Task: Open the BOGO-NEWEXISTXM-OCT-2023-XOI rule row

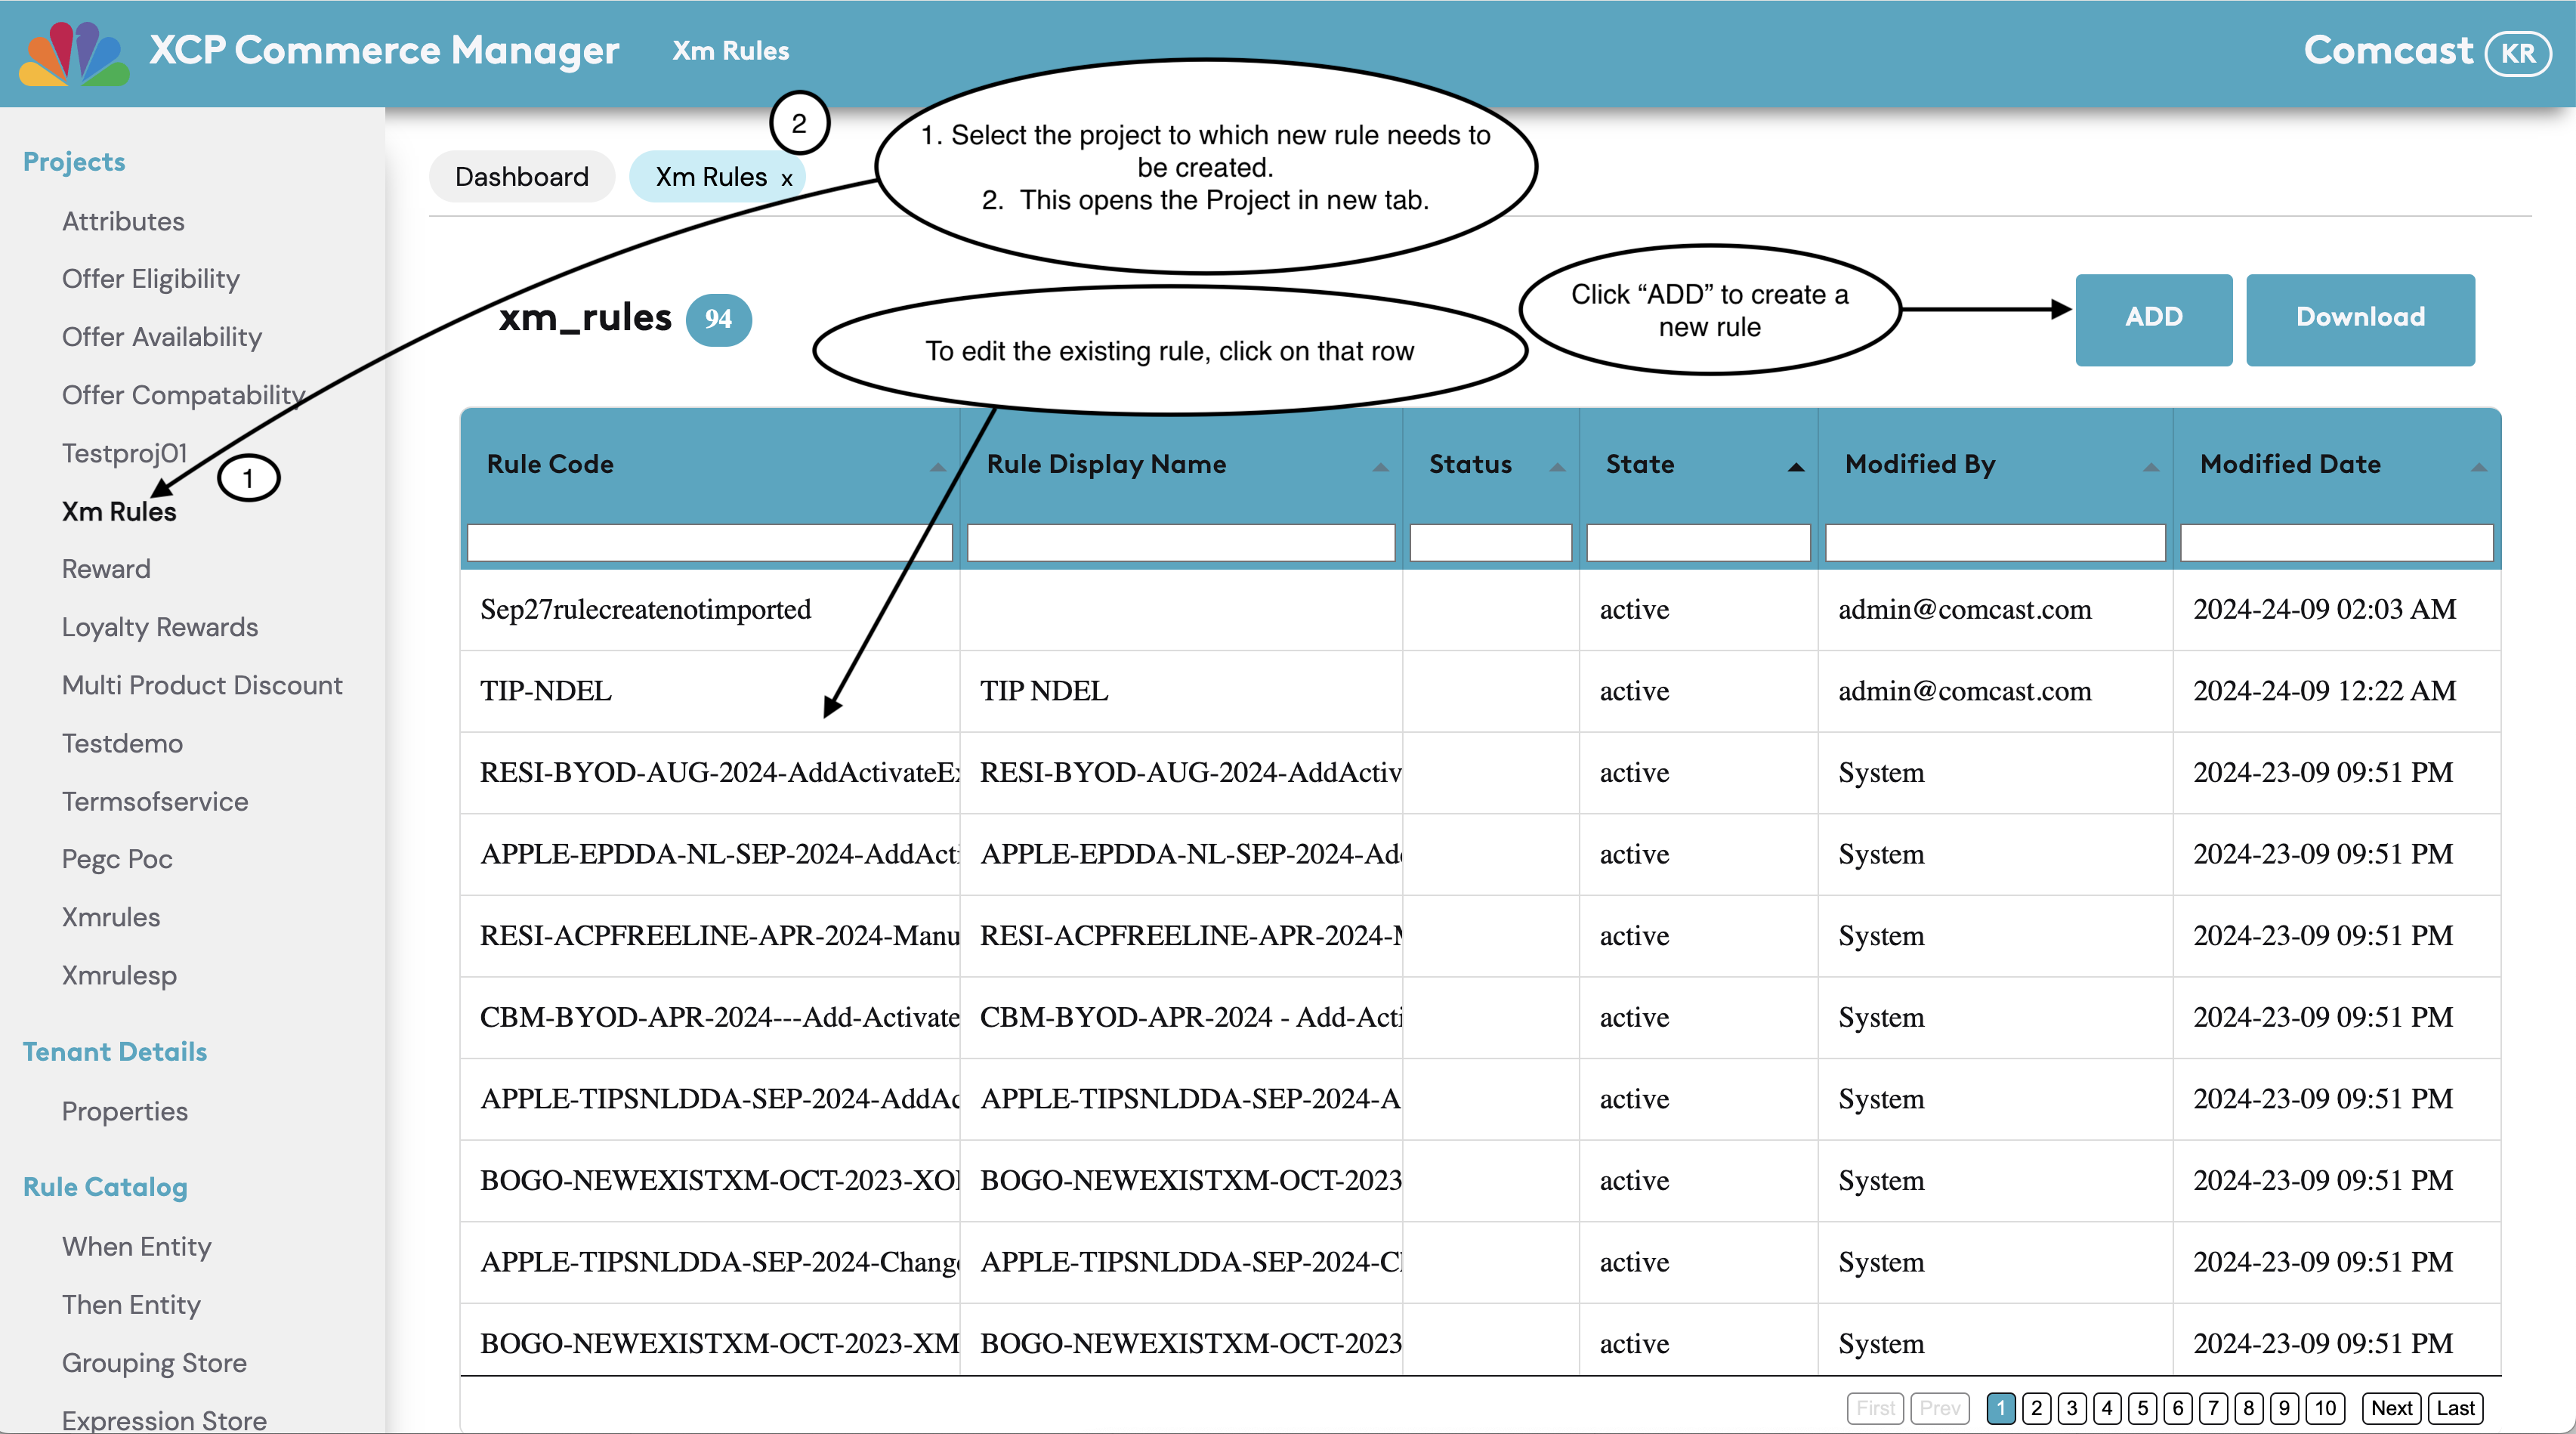Action: 1480,1181
